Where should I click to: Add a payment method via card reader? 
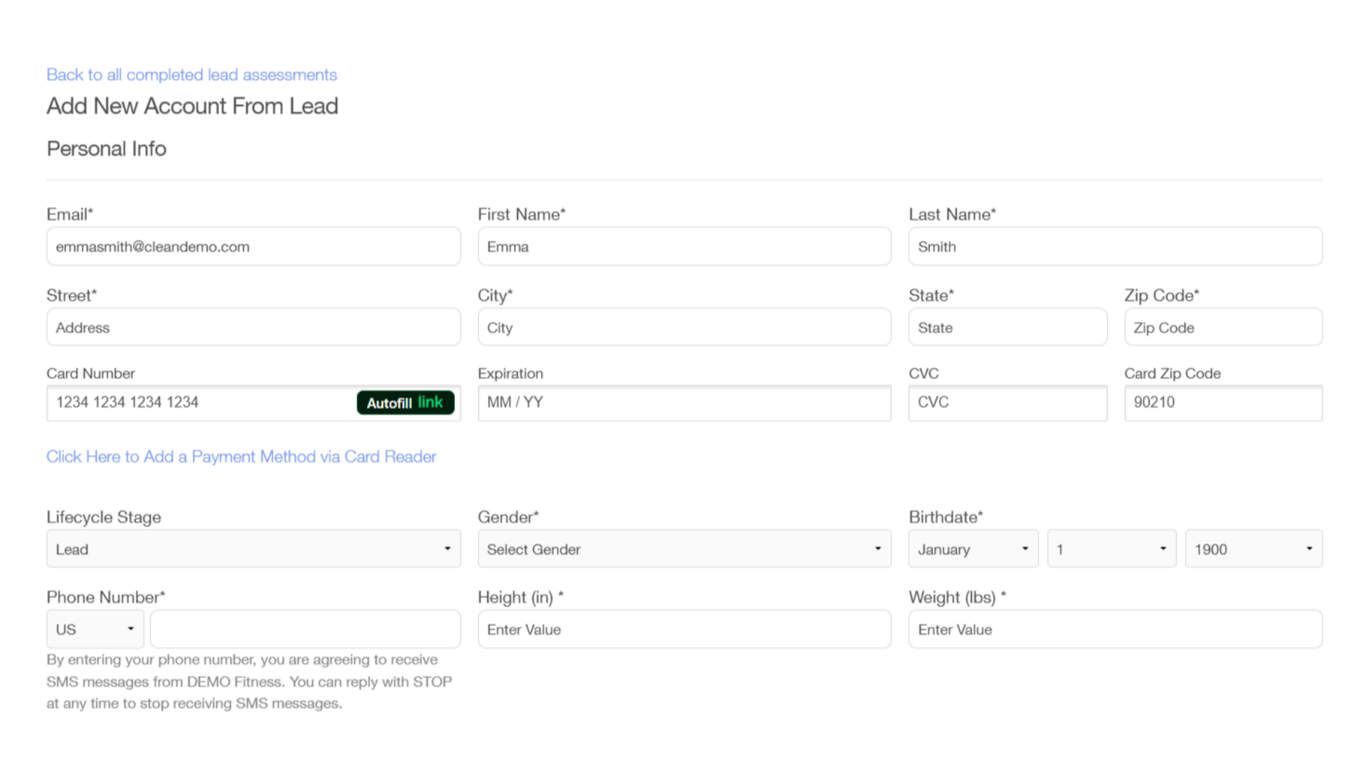point(241,457)
